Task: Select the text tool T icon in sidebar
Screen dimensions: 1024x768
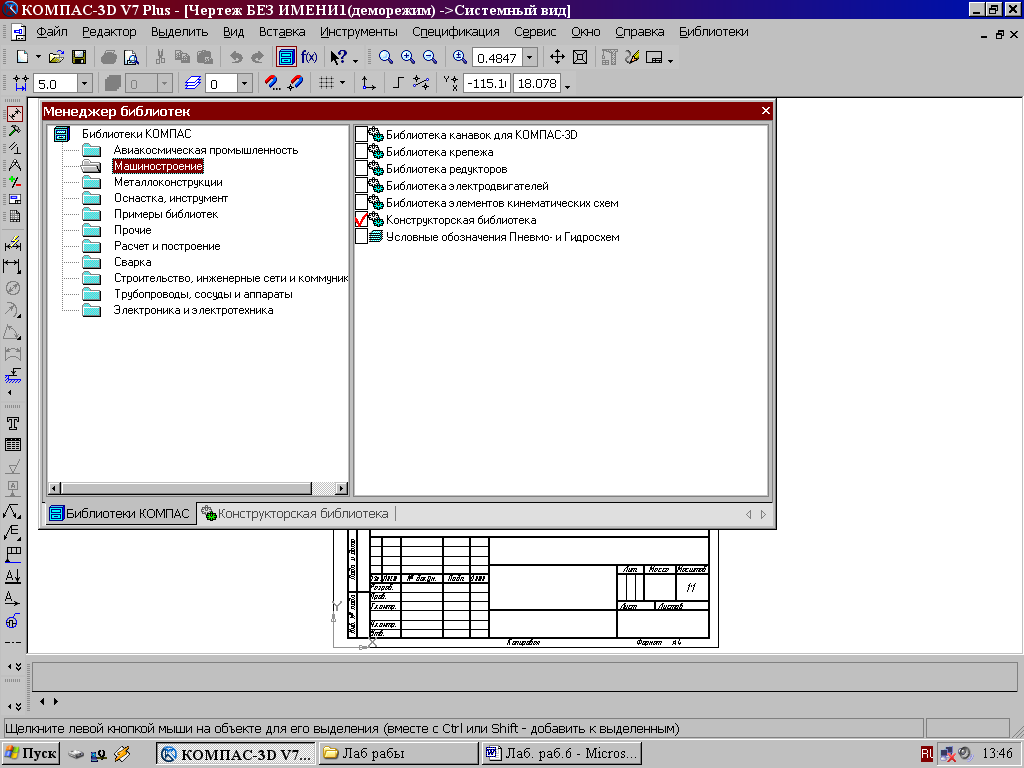Action: (12, 423)
